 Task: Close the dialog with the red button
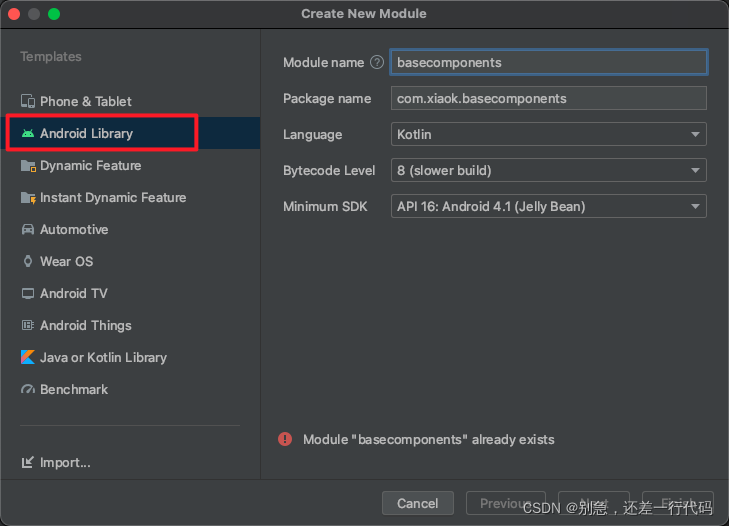(14, 14)
